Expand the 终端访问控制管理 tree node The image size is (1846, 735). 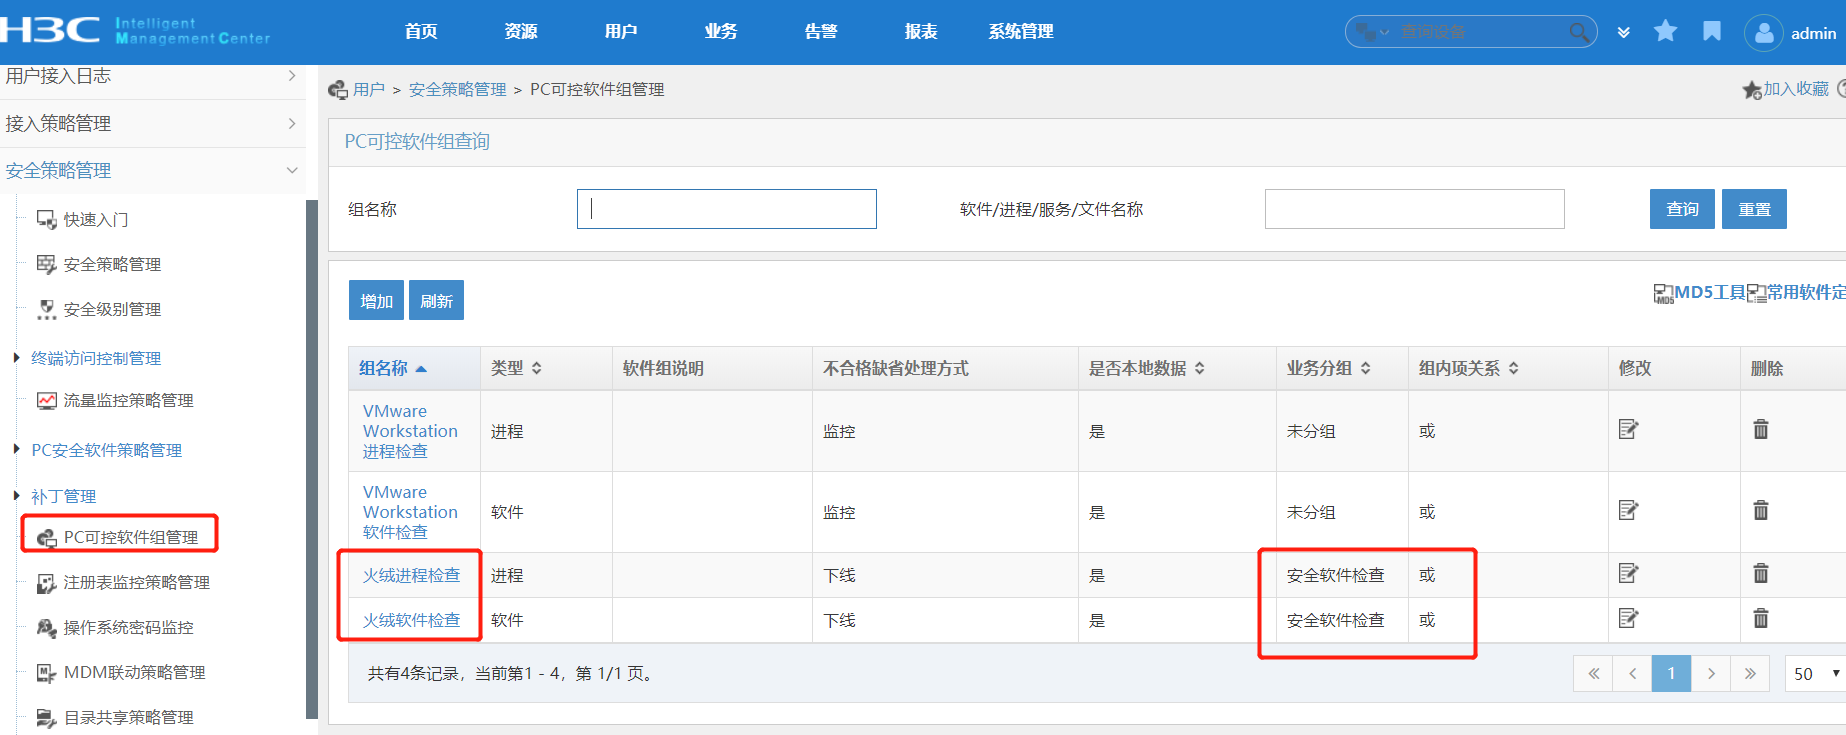click(x=16, y=357)
